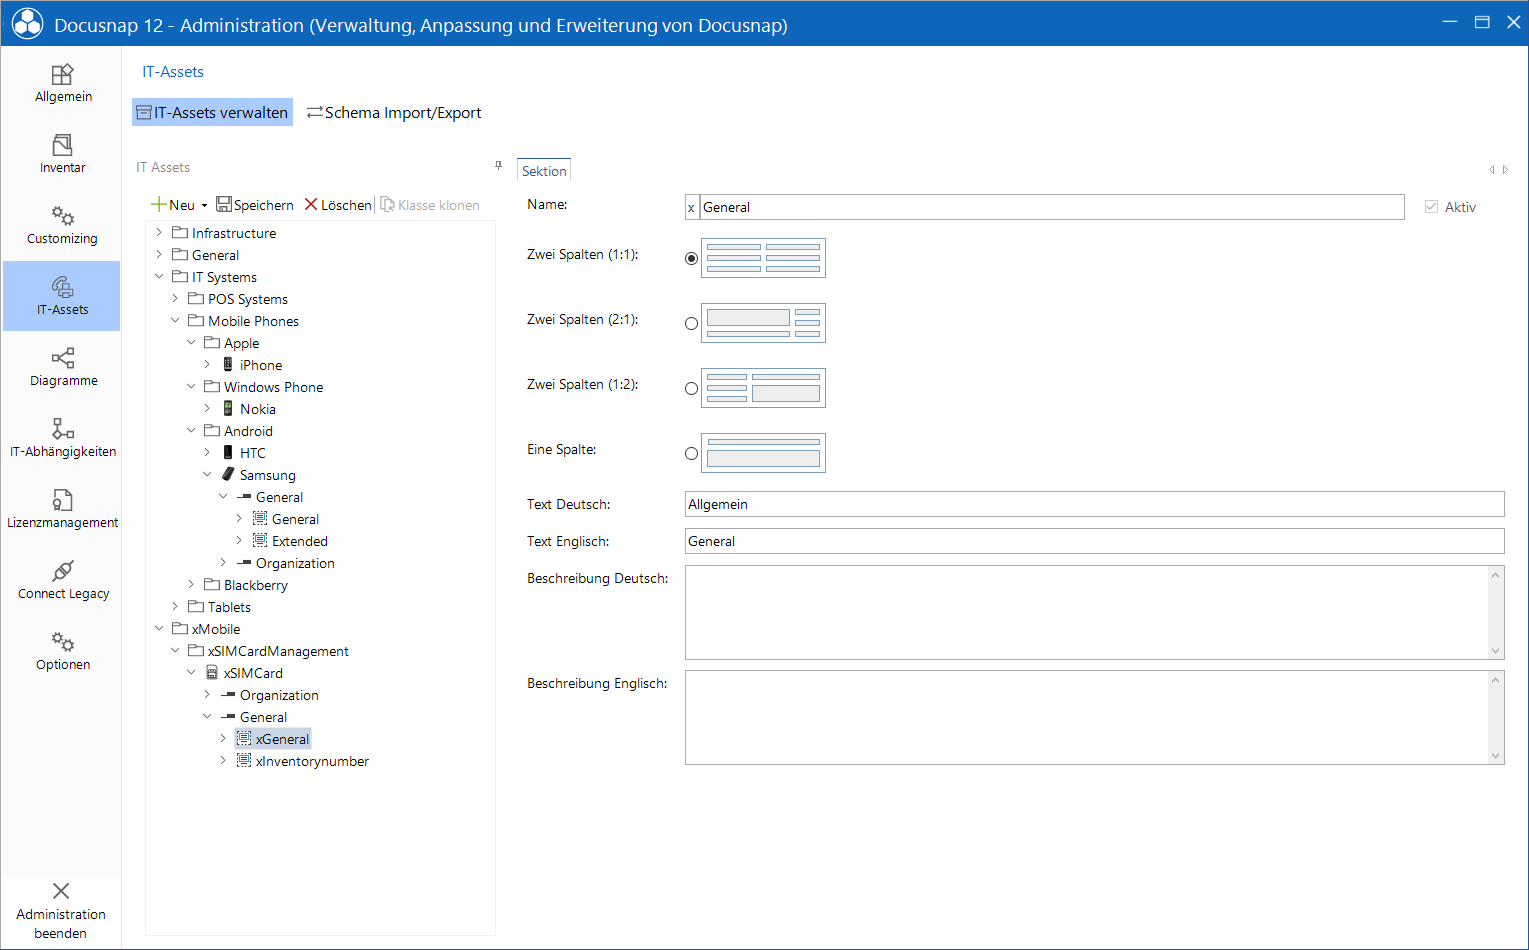Select the Sektion tab
Image resolution: width=1529 pixels, height=950 pixels.
[544, 171]
